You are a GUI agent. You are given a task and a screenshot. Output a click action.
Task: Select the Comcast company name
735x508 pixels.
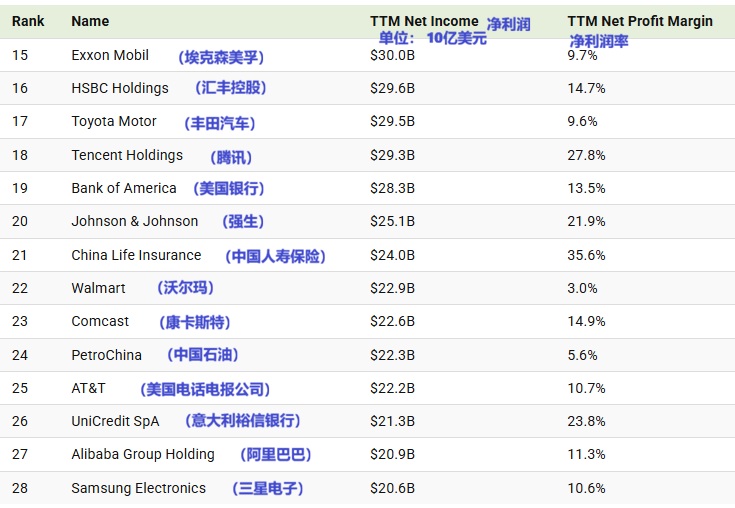click(x=100, y=321)
